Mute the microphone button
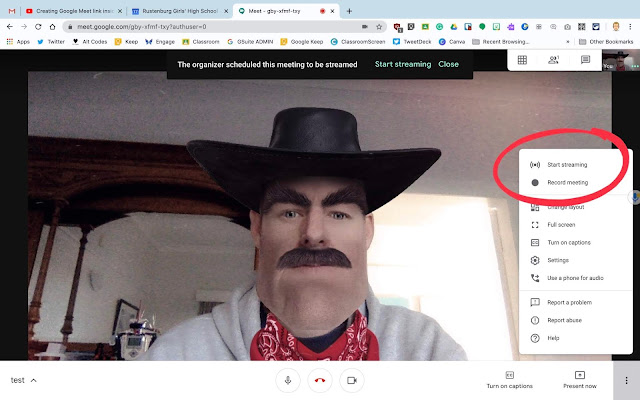Screen dimensions: 640x400 click(x=288, y=380)
